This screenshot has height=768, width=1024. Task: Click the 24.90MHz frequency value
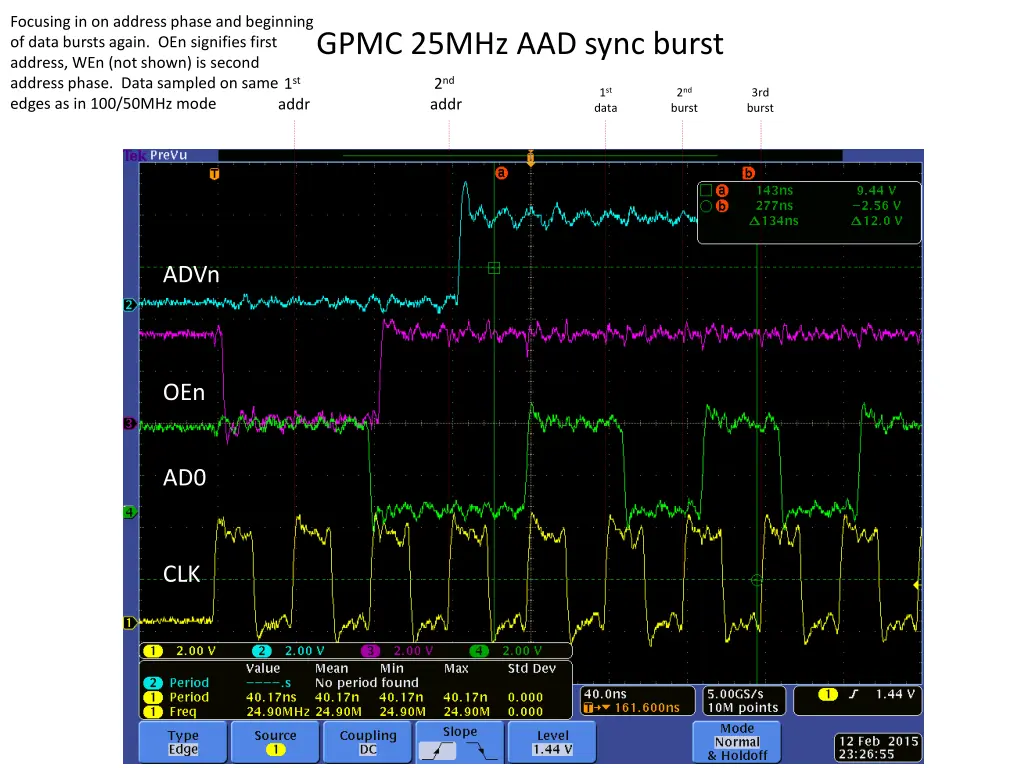(x=278, y=711)
